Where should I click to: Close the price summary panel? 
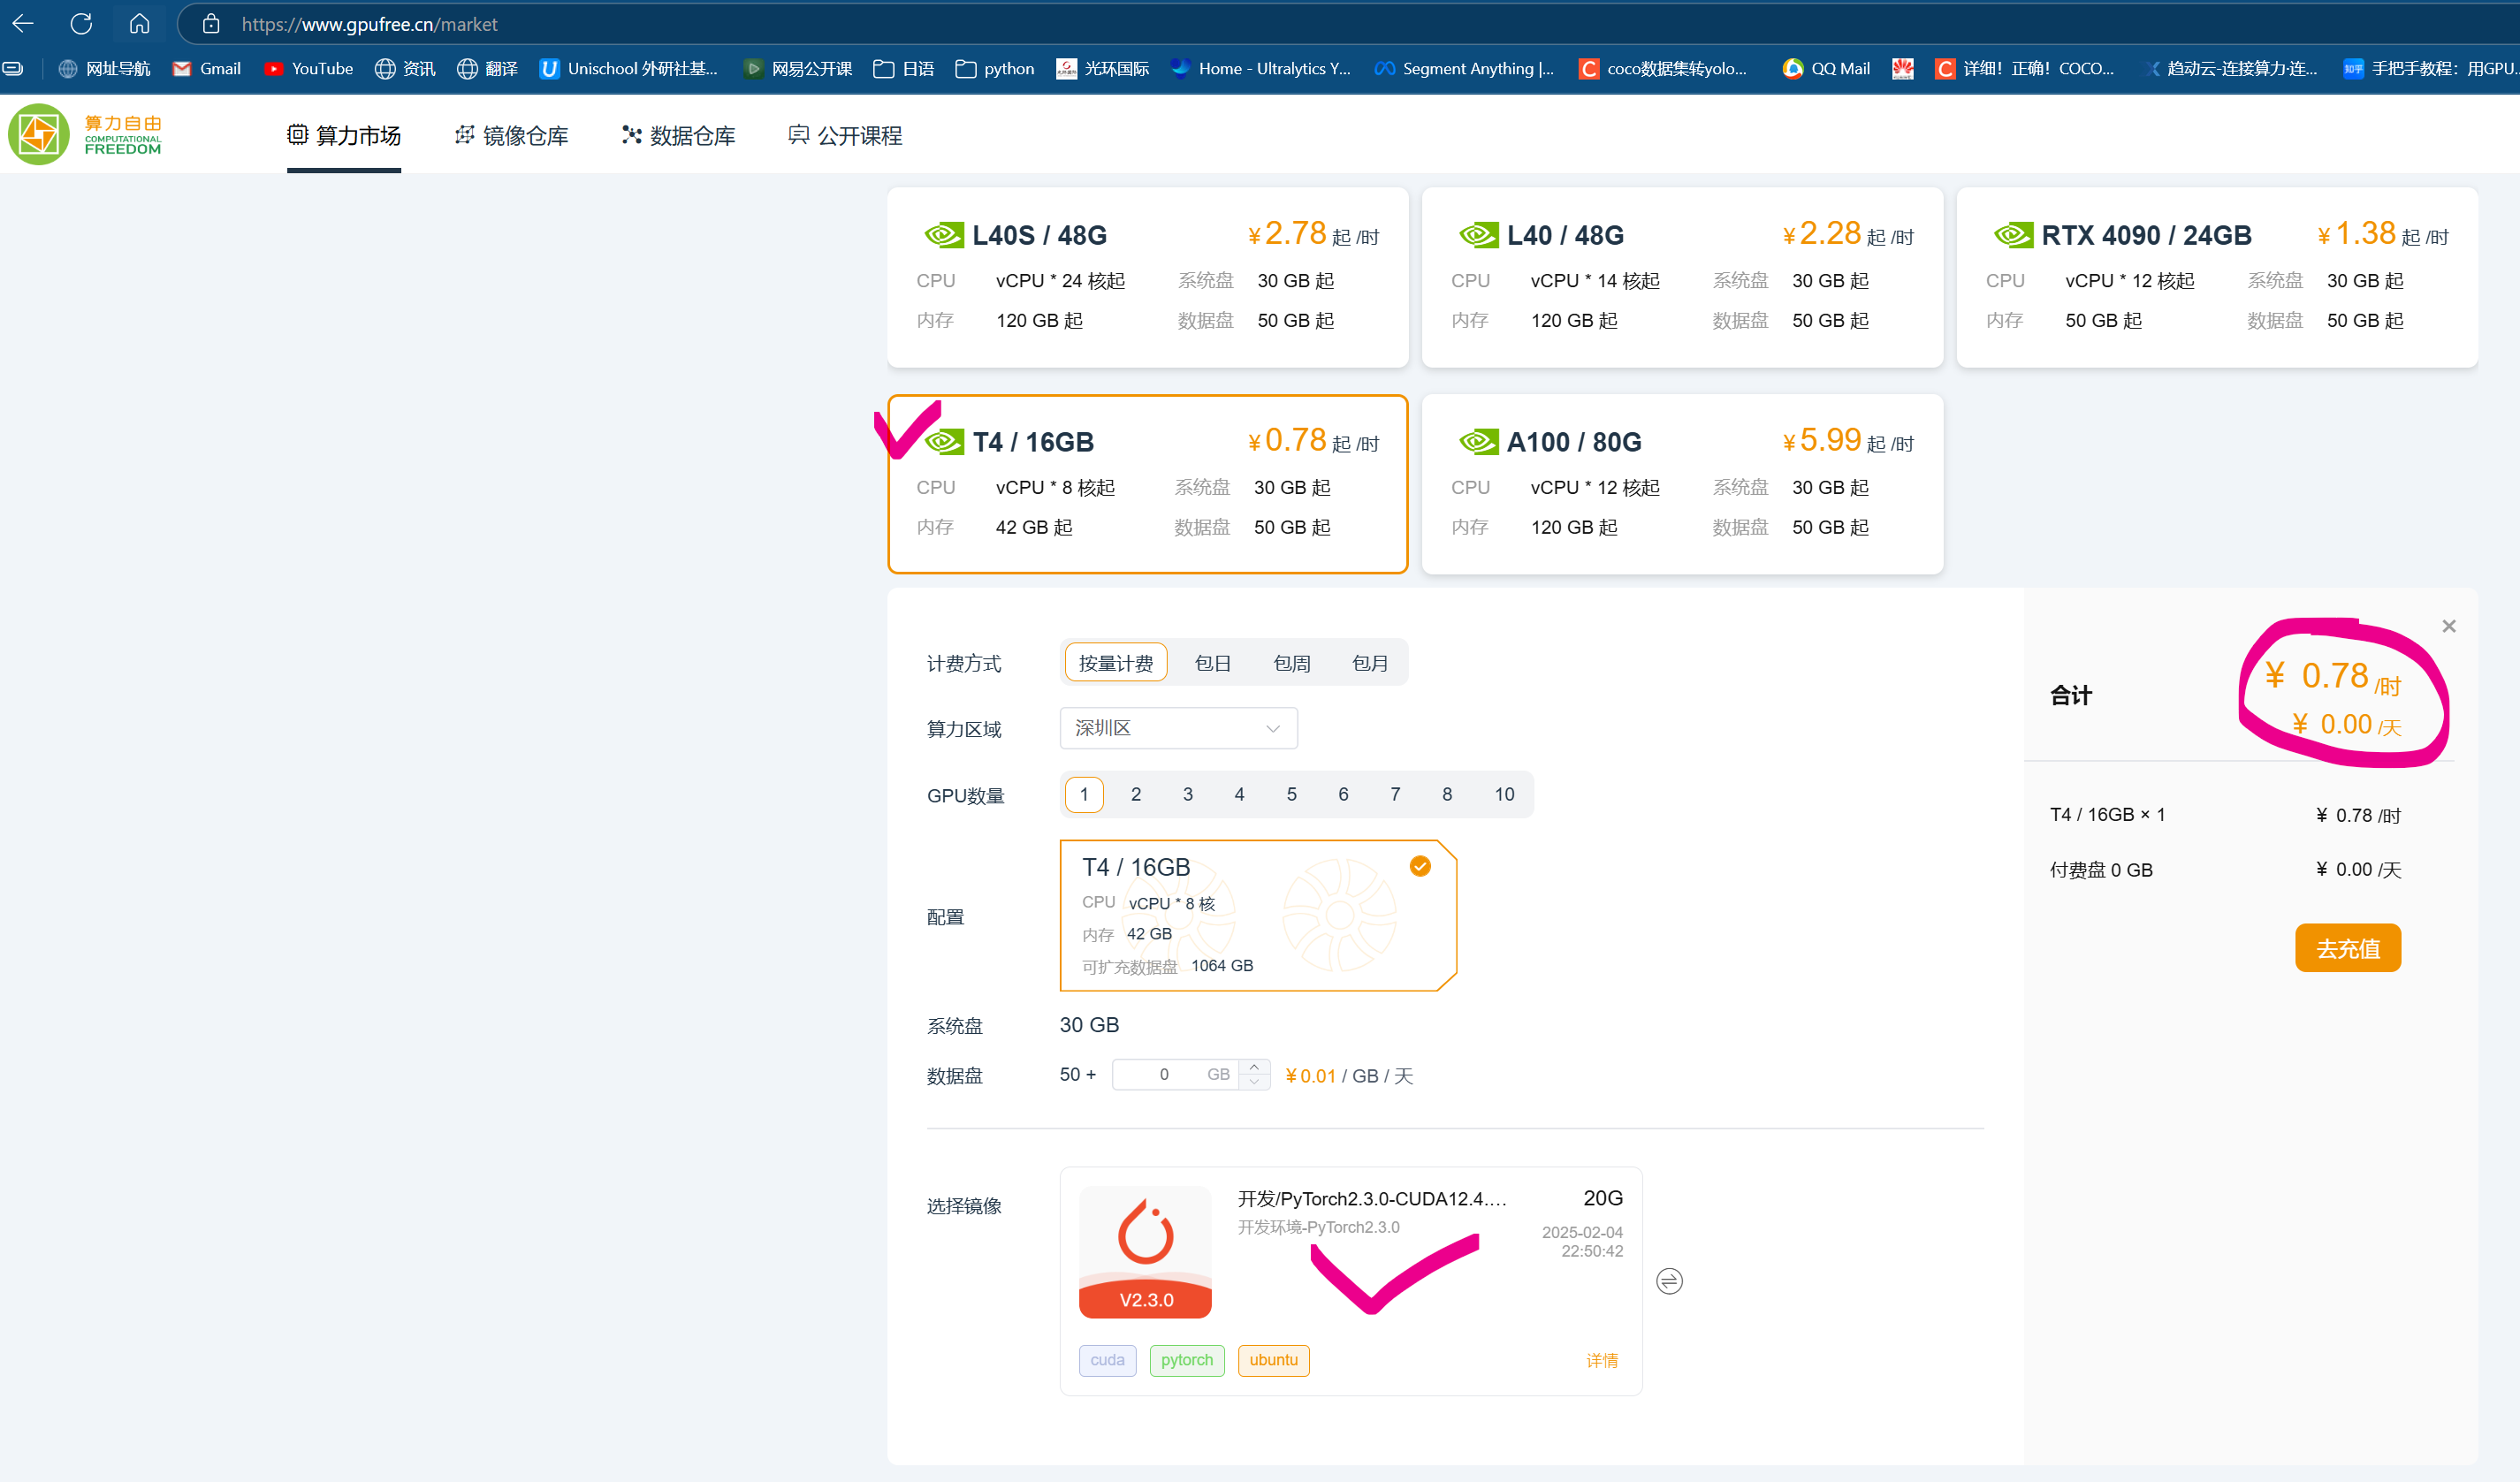[2448, 626]
